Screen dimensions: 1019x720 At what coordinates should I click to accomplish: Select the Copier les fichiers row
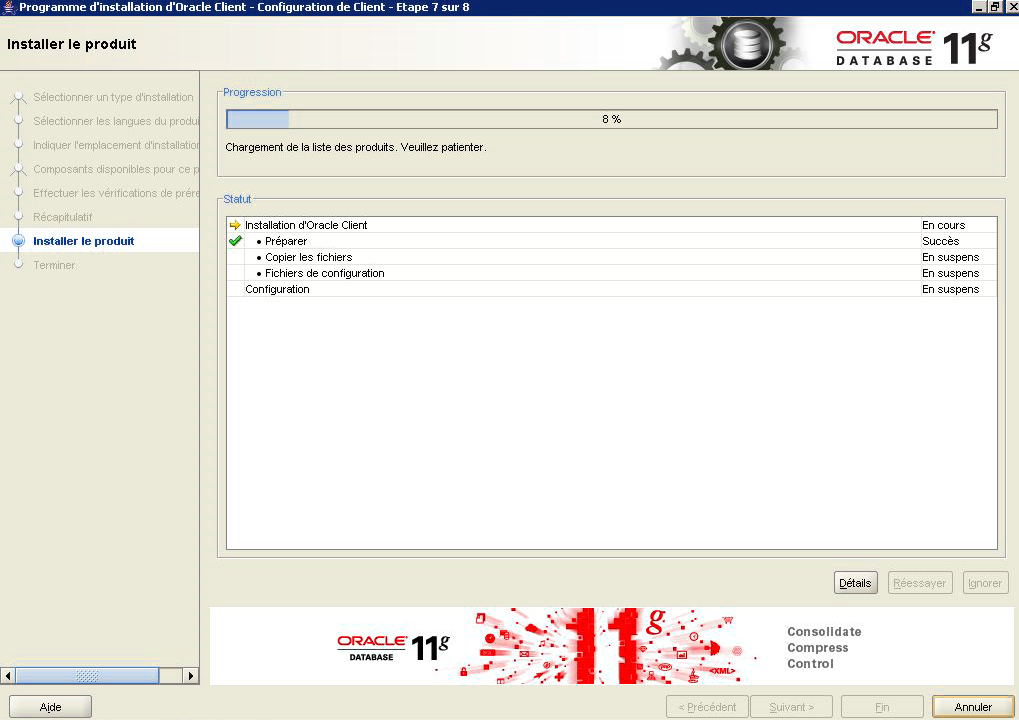pyautogui.click(x=612, y=257)
